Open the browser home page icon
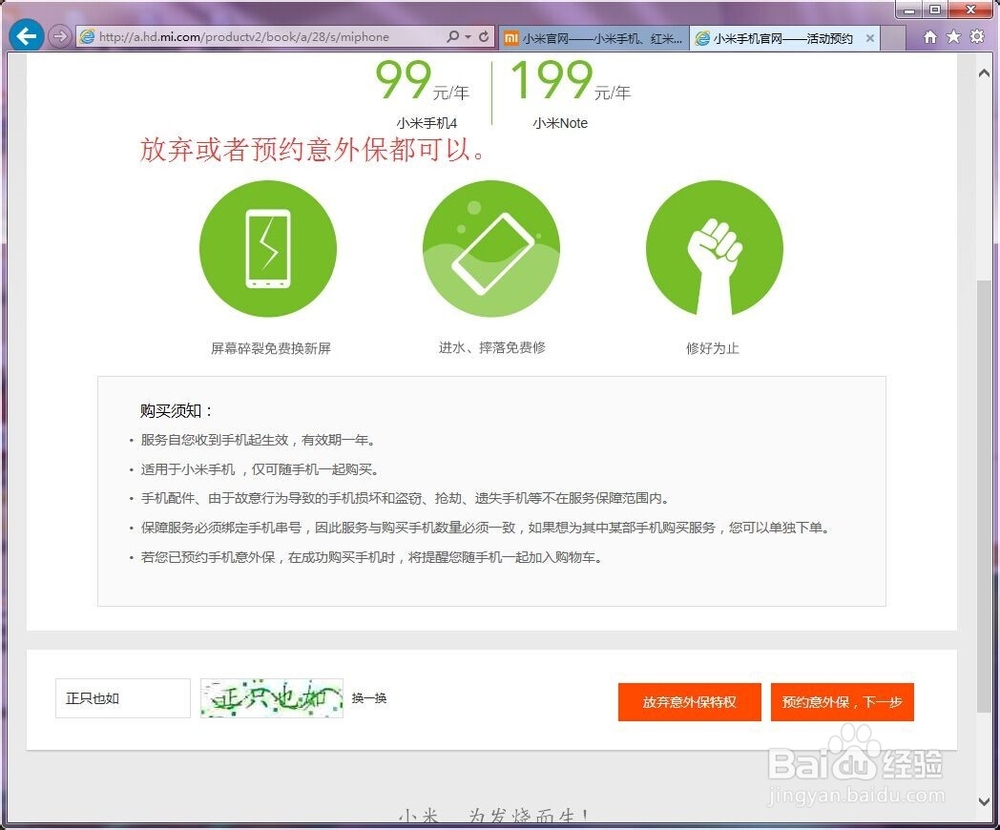Screen dimensions: 1000x830 930,37
